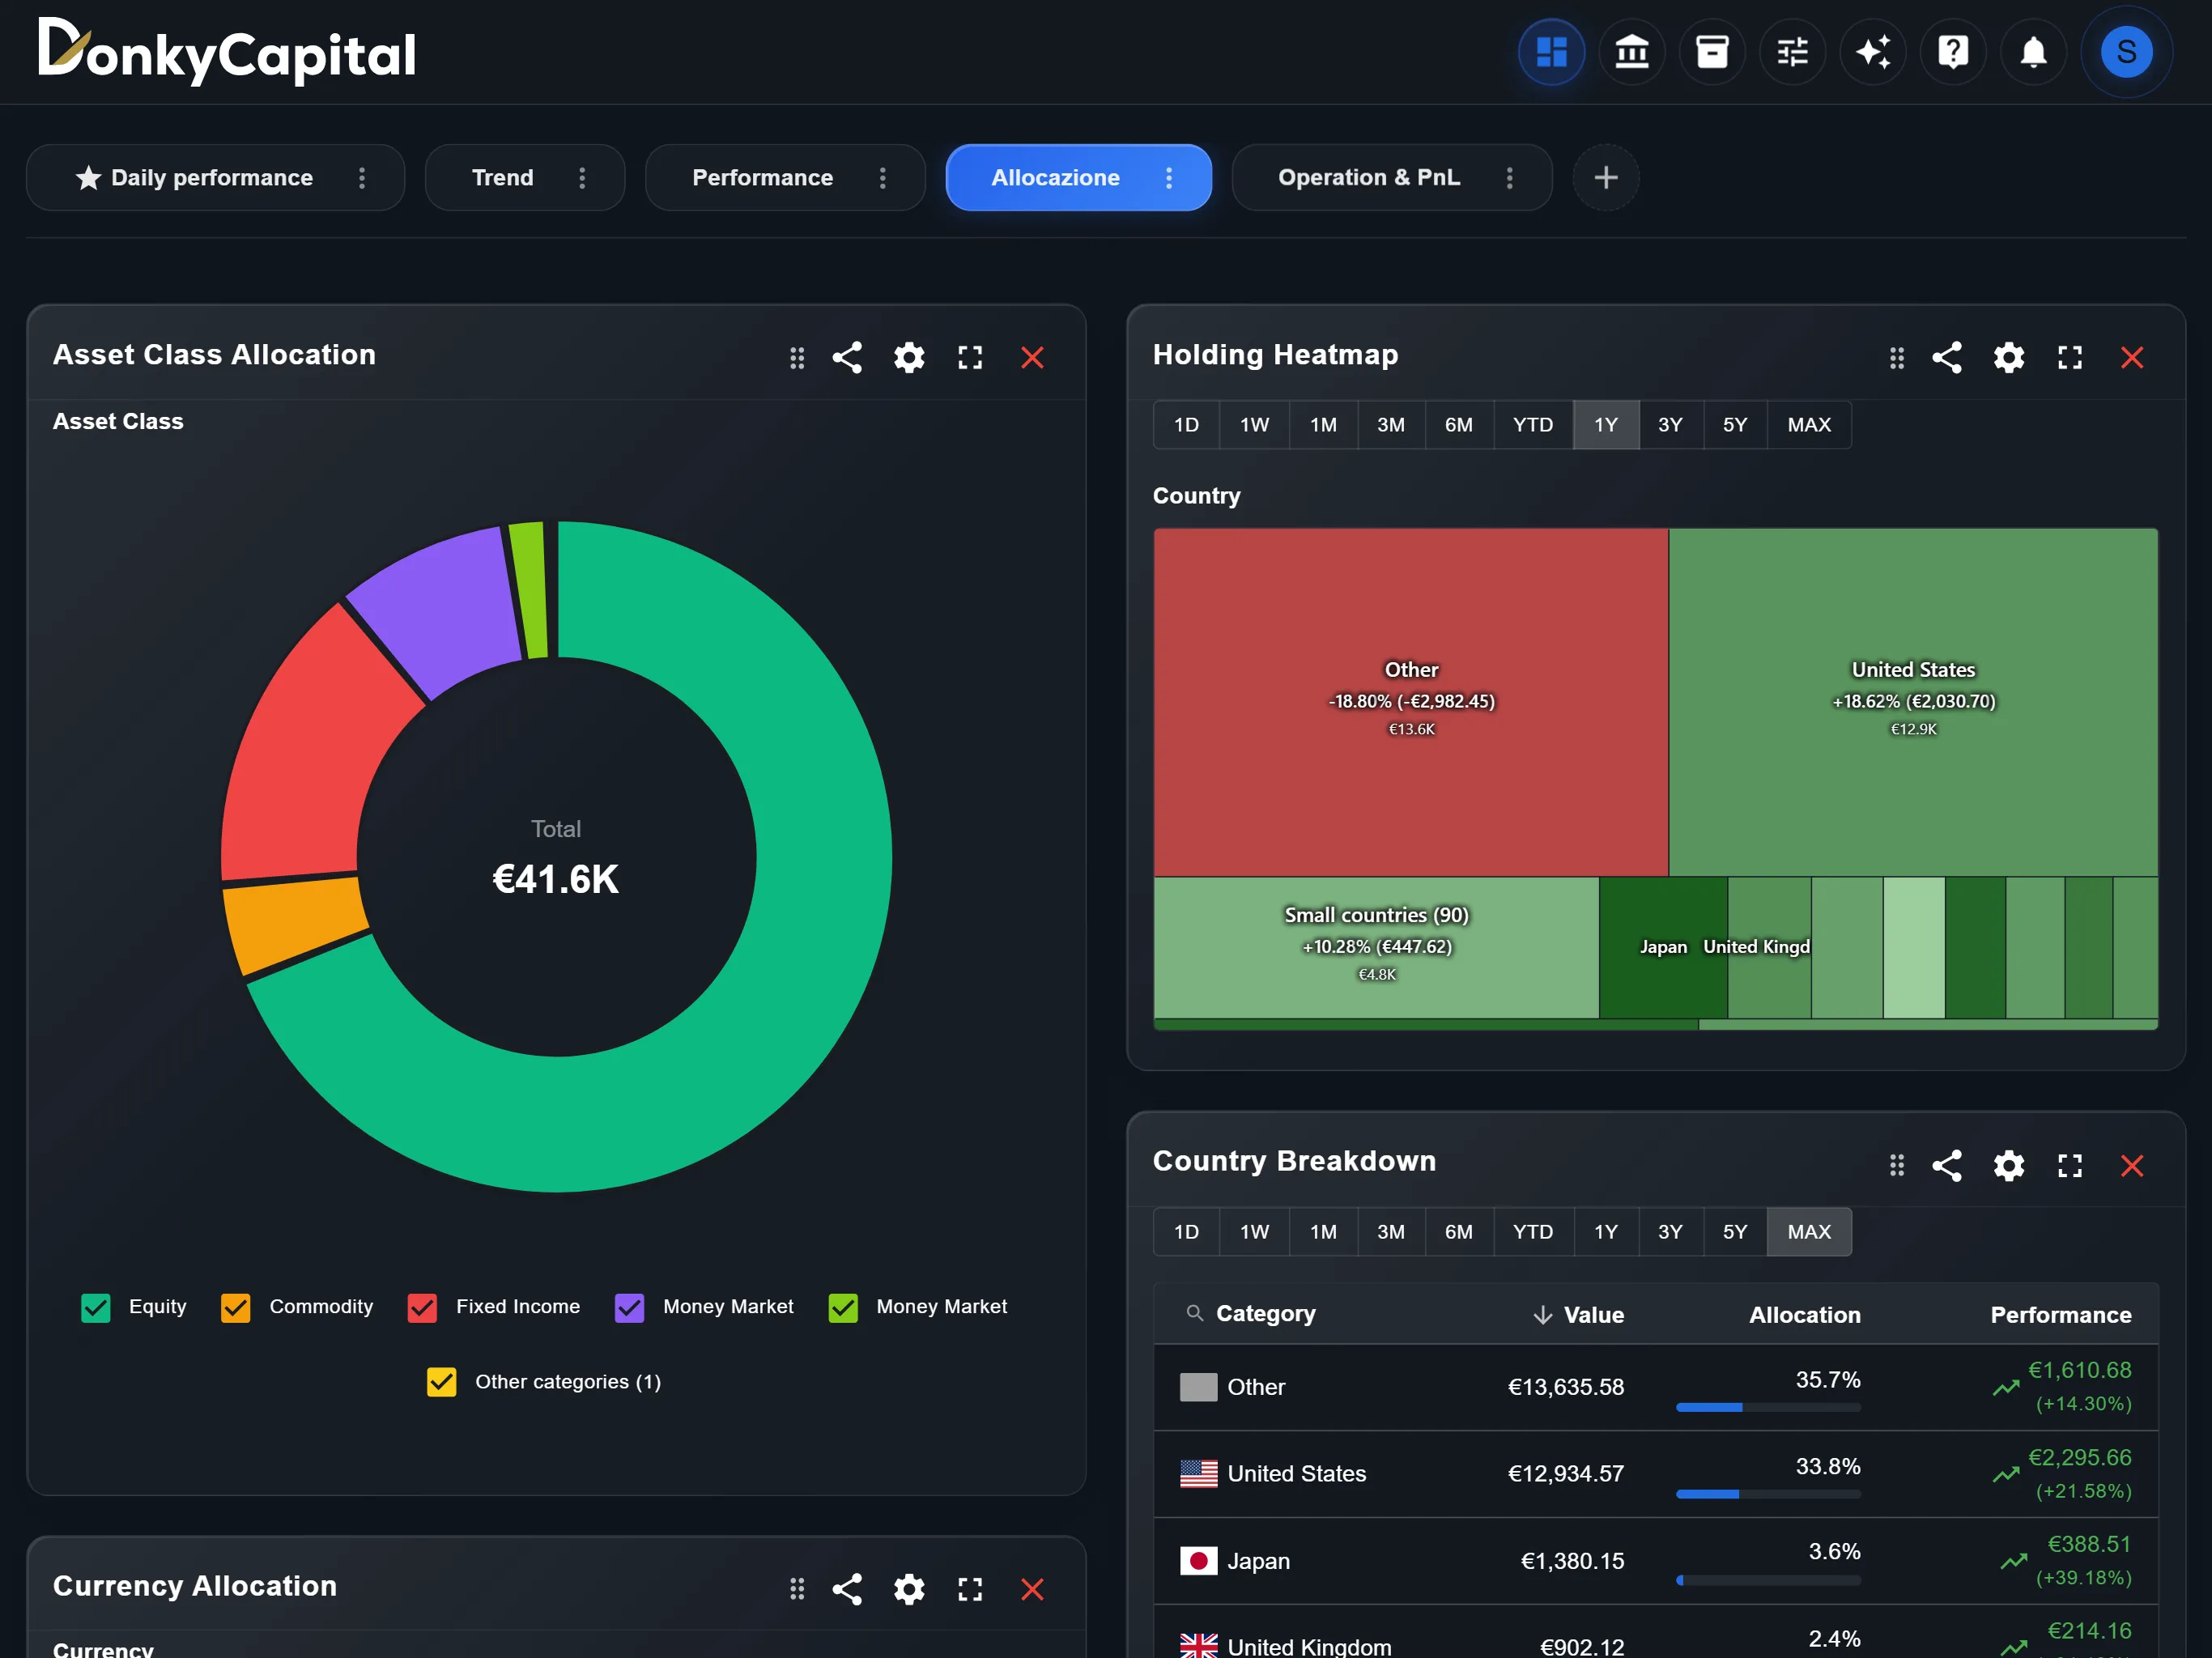The height and width of the screenshot is (1658, 2212).
Task: Sort Country Breakdown by Allocation column
Action: [x=1804, y=1314]
